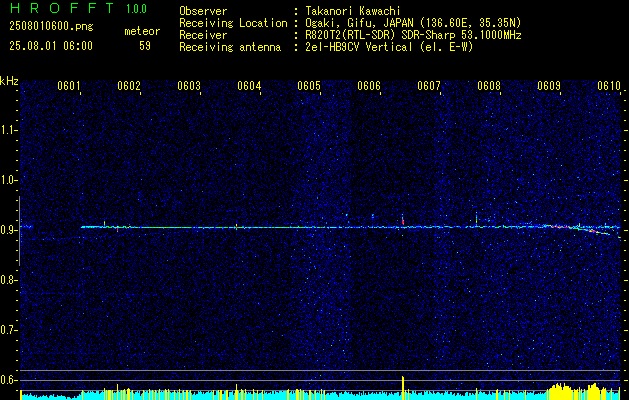Click the receiving location Ogaki, Gifu, JAPAN
629x400 pixels.
[x=359, y=23]
